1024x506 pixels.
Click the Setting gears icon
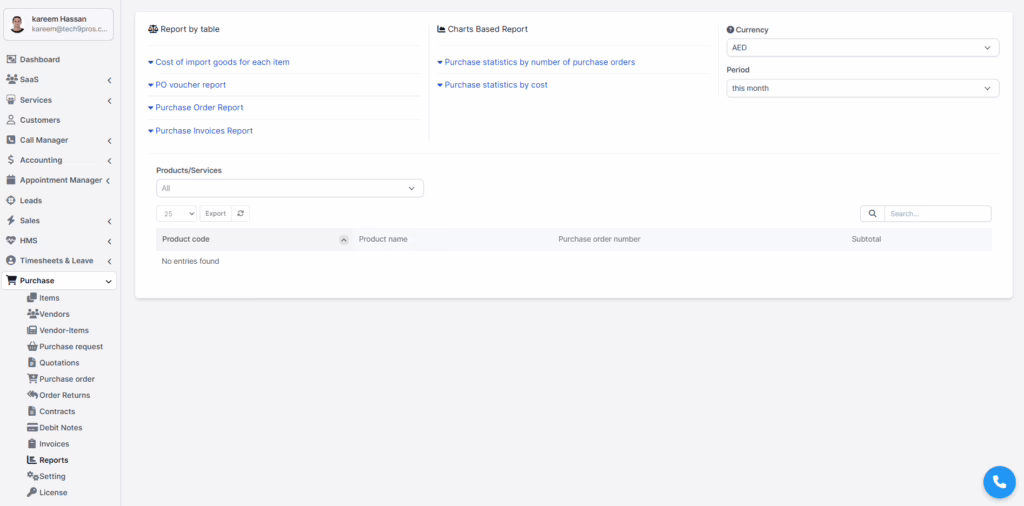[x=33, y=476]
